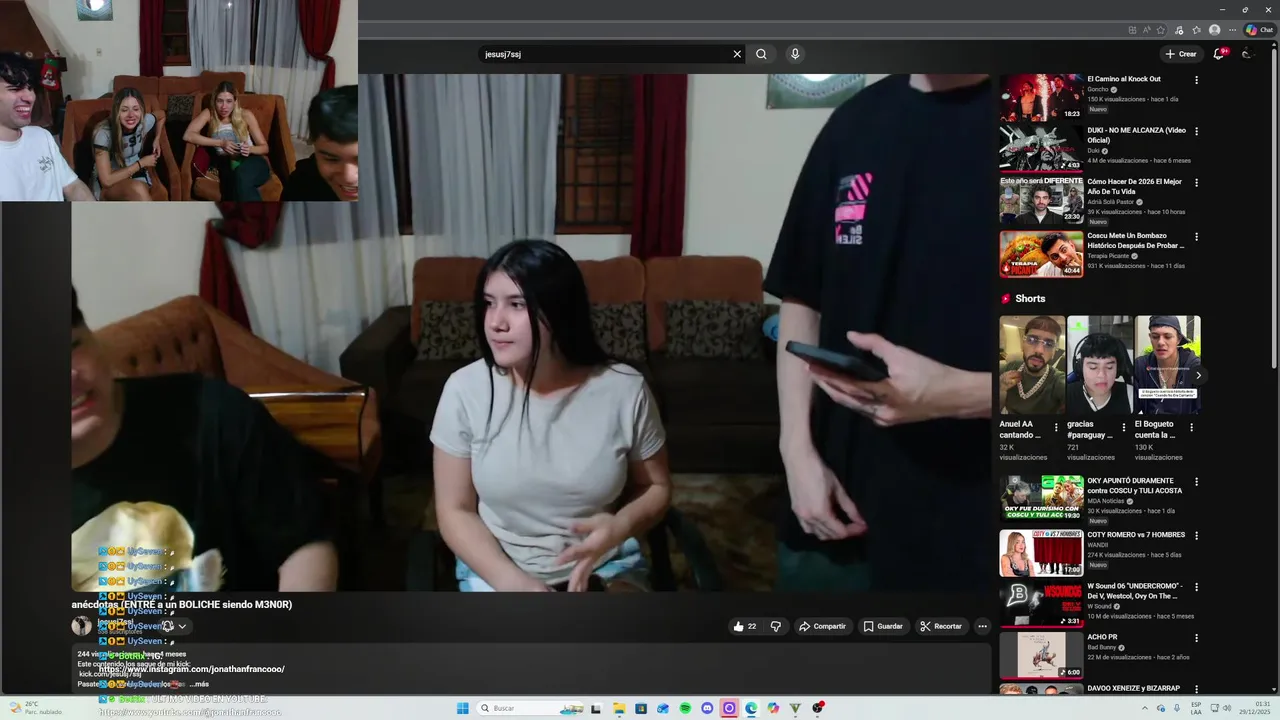Open the channel avatar below the video
Viewport: 1280px width, 720px height.
click(x=81, y=626)
